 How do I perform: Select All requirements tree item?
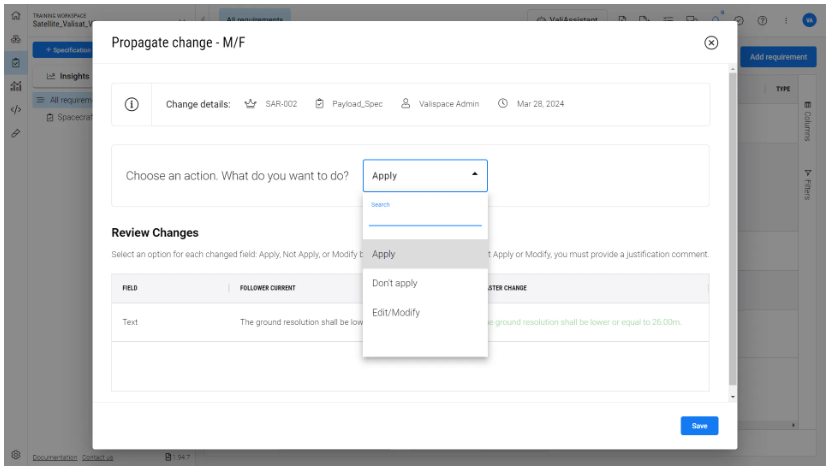(63, 100)
